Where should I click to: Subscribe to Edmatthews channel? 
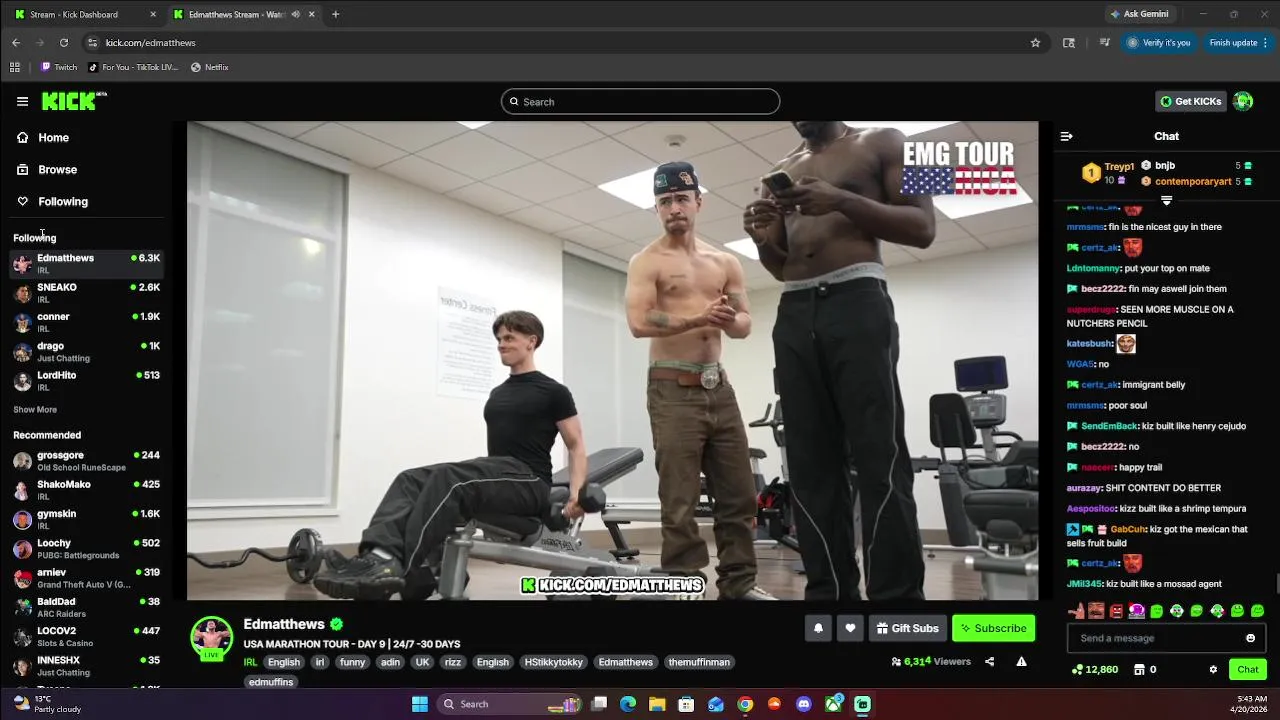(x=993, y=628)
